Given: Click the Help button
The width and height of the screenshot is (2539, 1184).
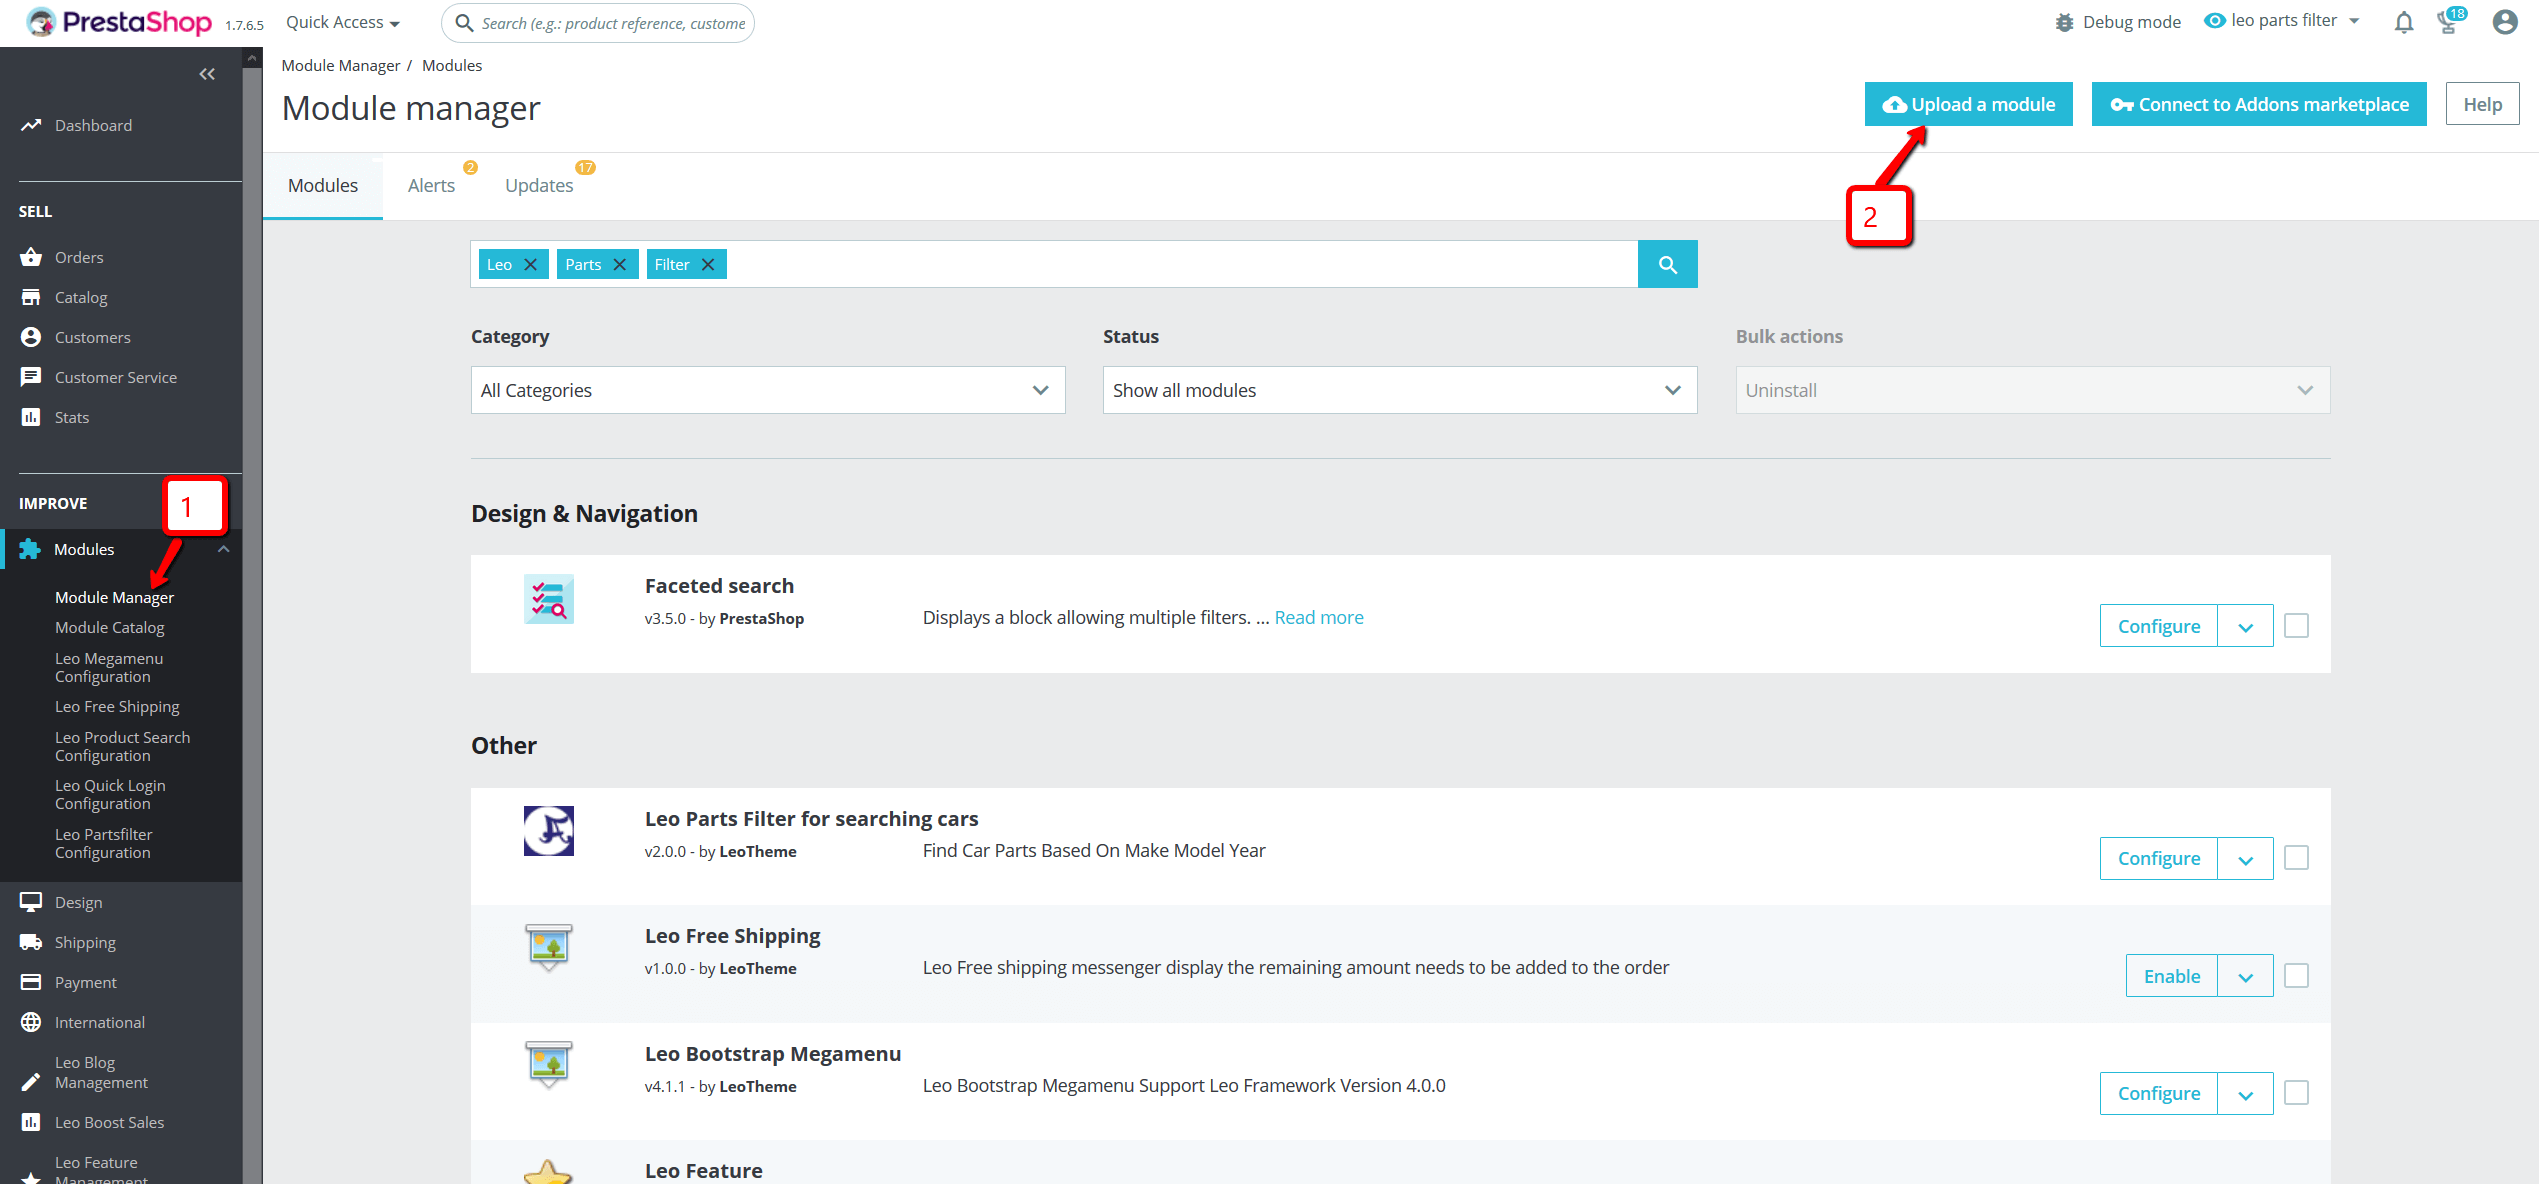Looking at the screenshot, I should tap(2482, 104).
